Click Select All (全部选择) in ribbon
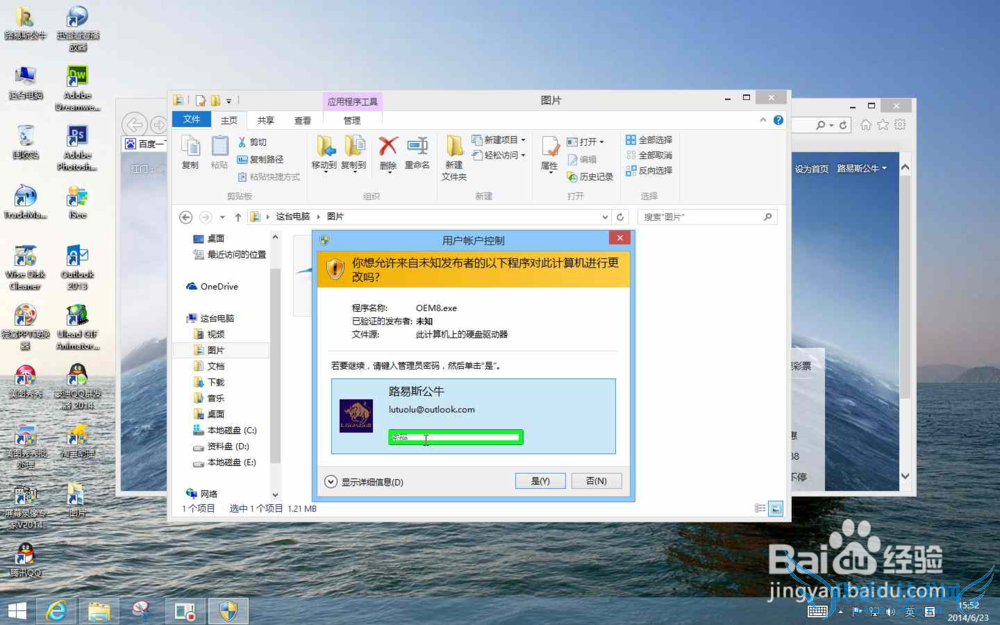Image resolution: width=1000 pixels, height=625 pixels. tap(648, 140)
